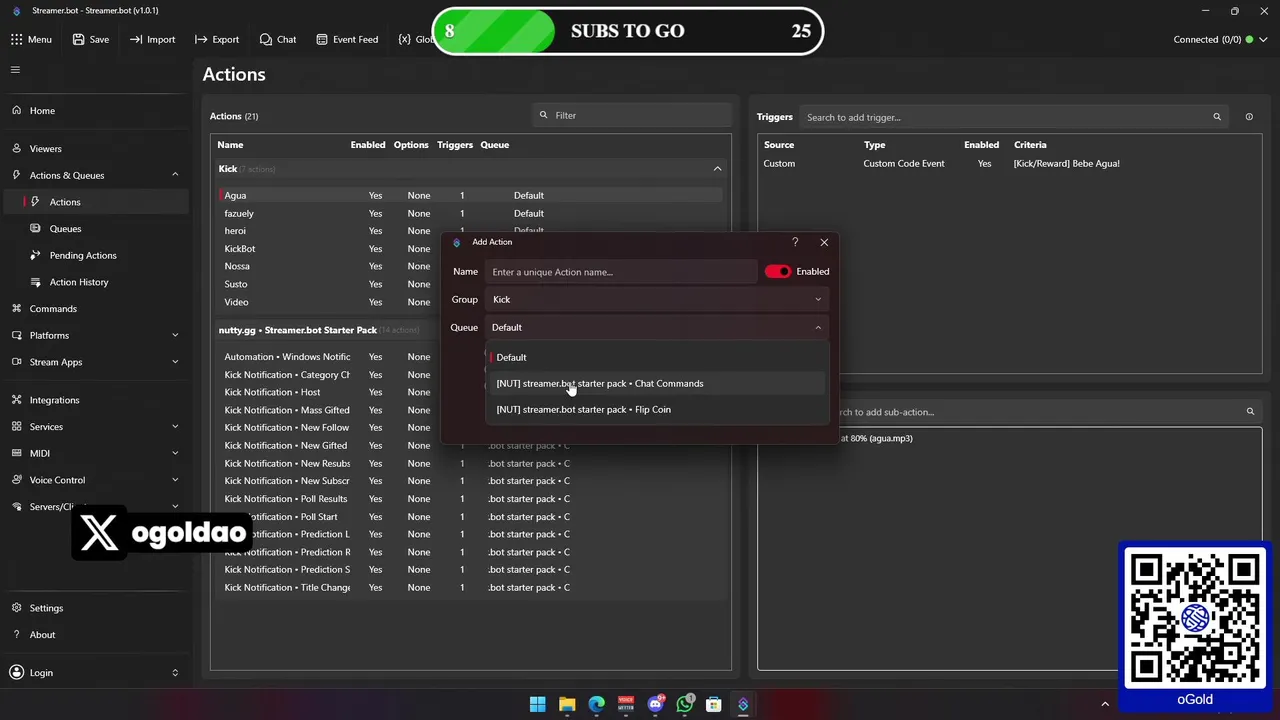Open the Group dropdown showing Kick
Viewport: 1280px width, 720px height.
pyautogui.click(x=657, y=300)
